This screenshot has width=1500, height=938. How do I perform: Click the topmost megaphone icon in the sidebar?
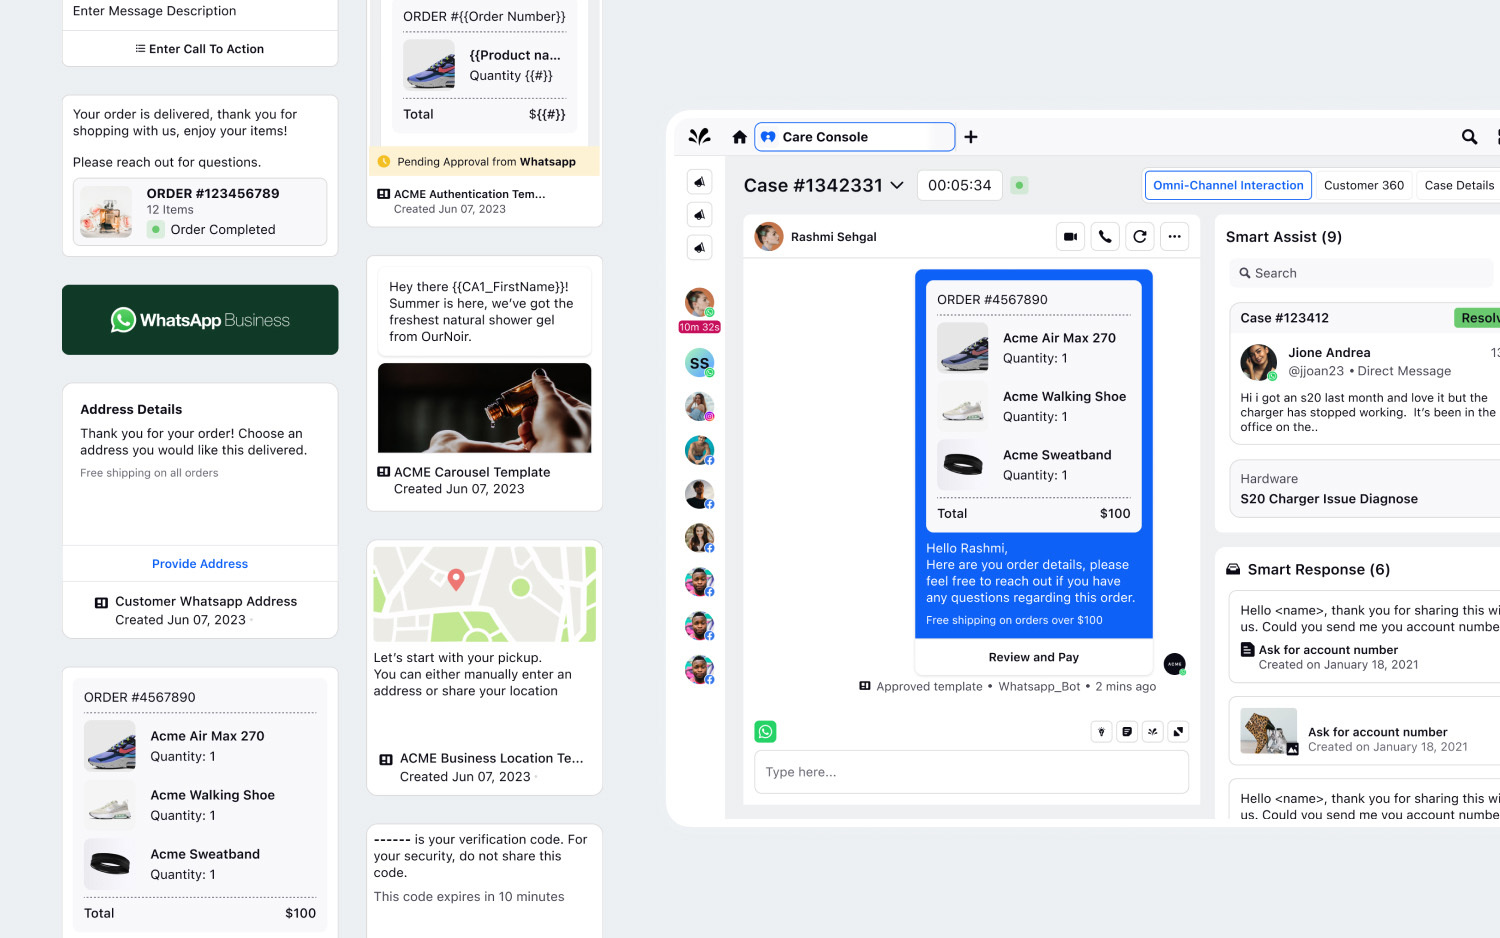[700, 182]
